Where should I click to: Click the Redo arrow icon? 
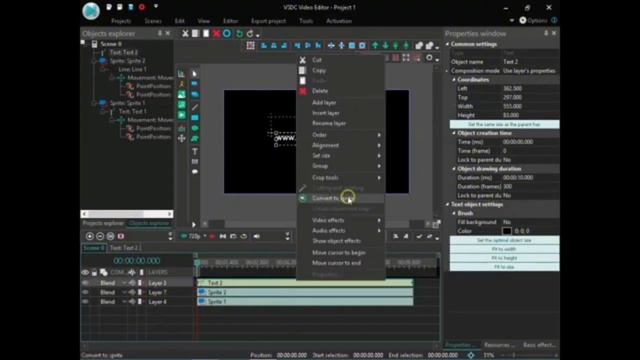coord(250,33)
